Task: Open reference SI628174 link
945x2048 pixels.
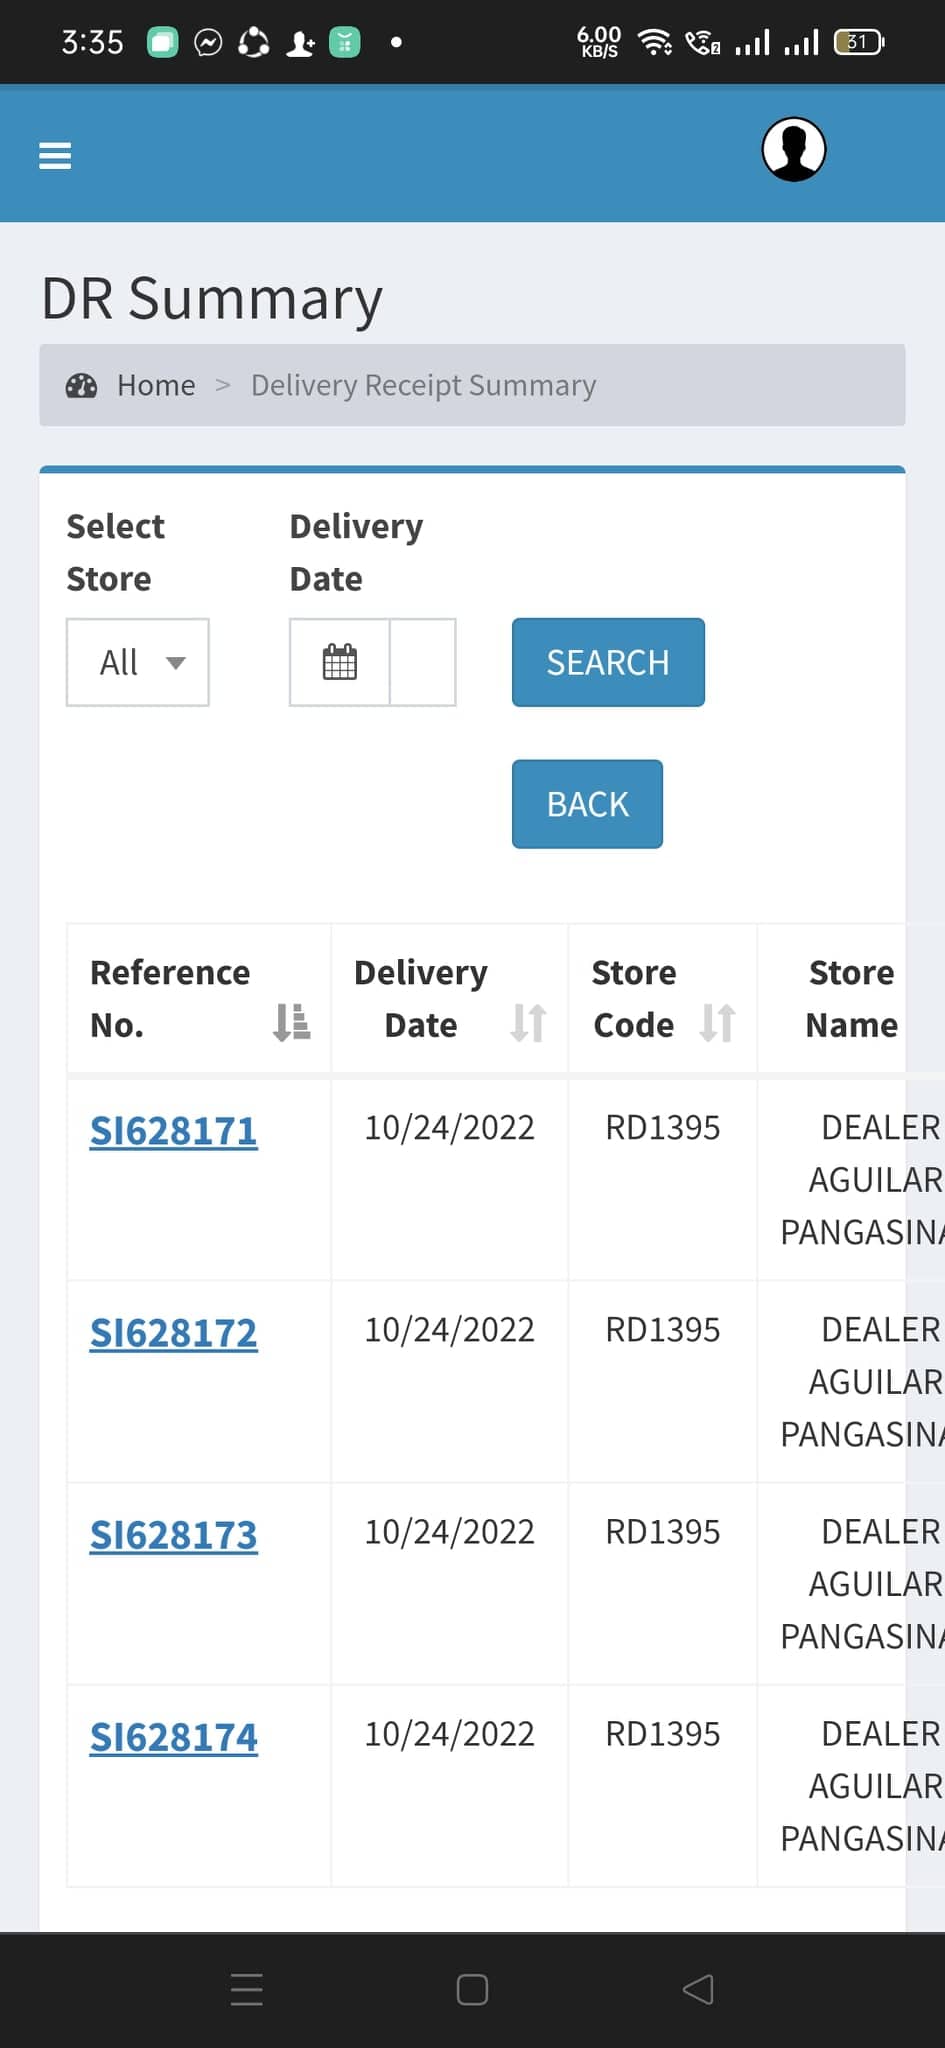Action: [x=174, y=1737]
